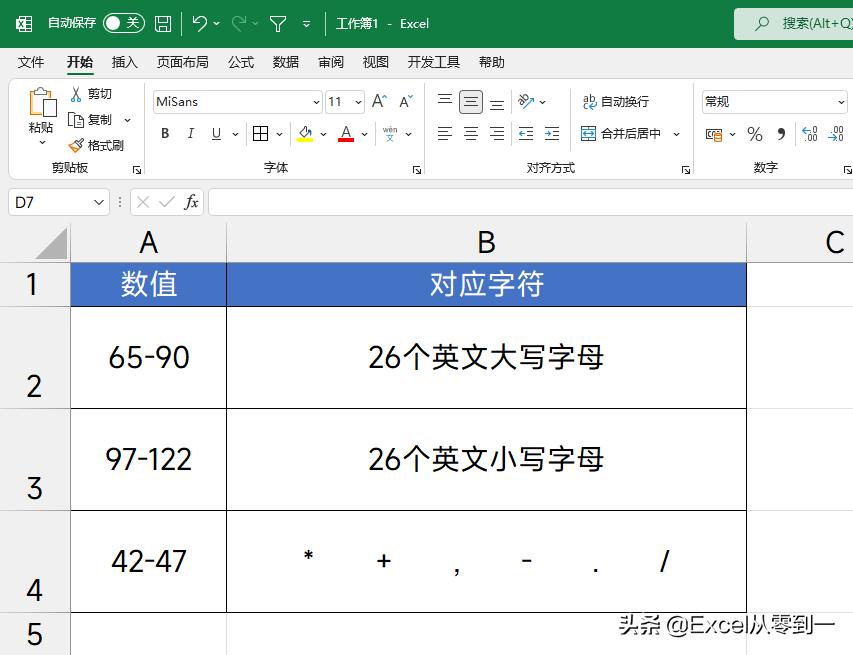Increase decimal places icon

coord(808,133)
